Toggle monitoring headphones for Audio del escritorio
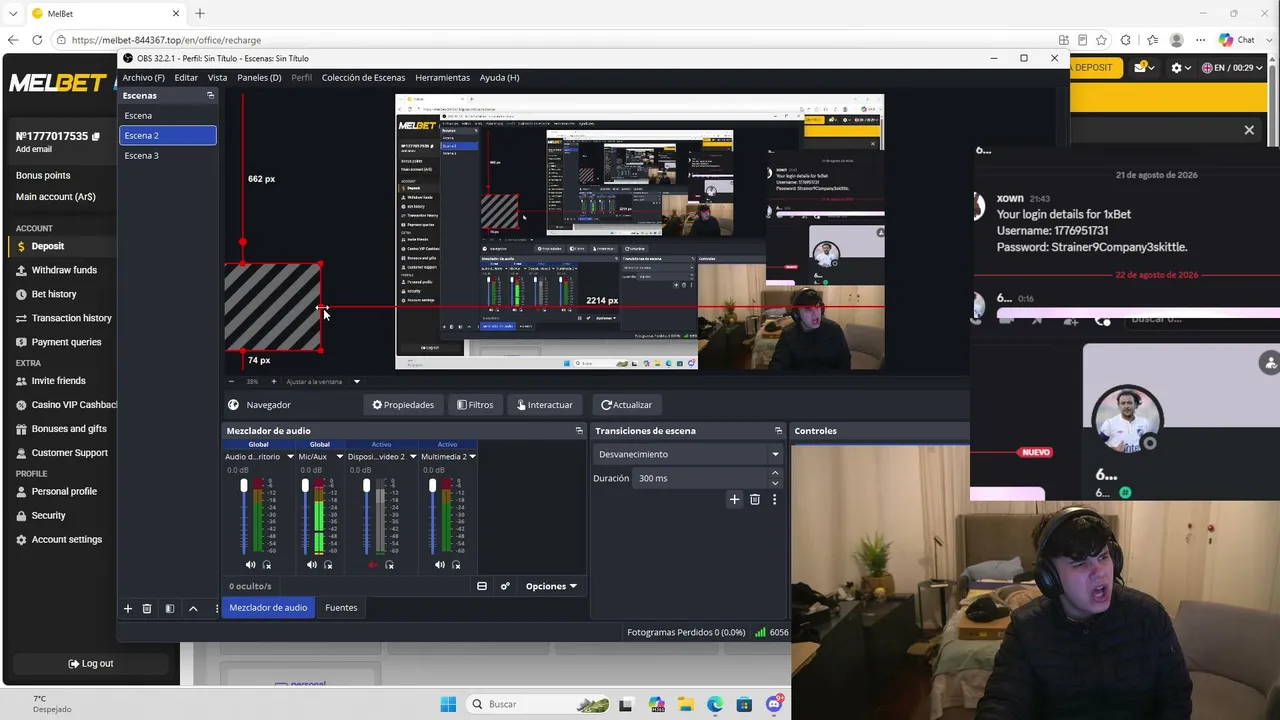 [266, 565]
